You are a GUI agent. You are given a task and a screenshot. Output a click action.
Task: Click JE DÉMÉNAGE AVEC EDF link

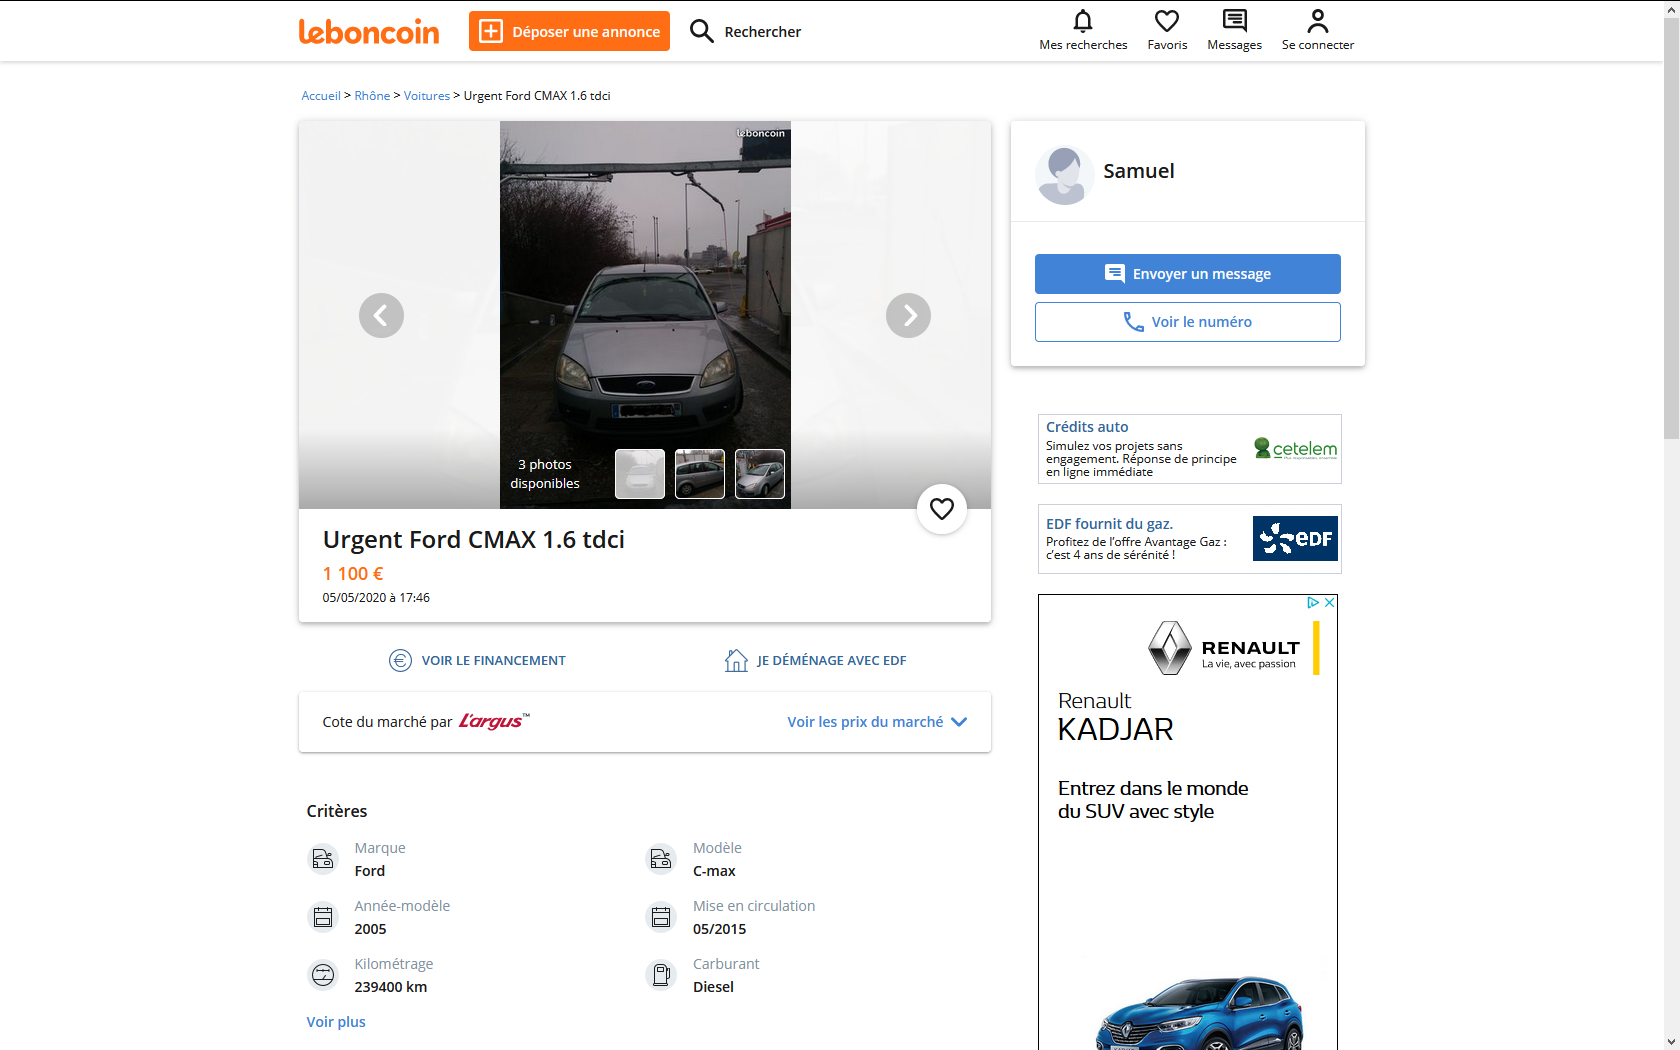[832, 660]
